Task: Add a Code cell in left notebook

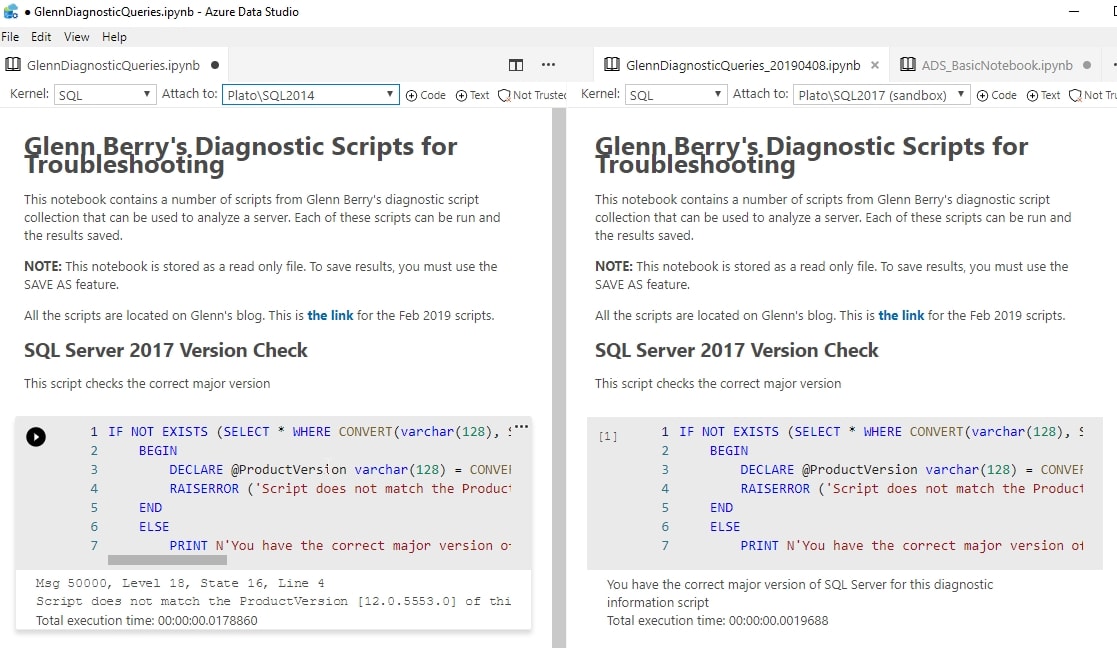Action: [426, 95]
